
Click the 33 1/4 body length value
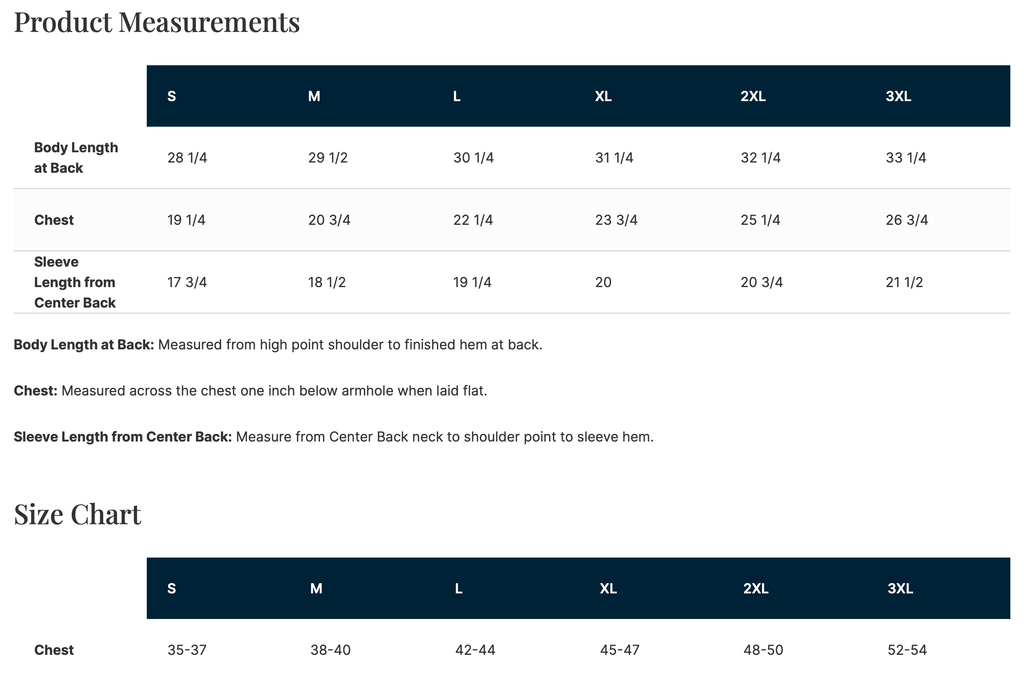click(x=906, y=158)
